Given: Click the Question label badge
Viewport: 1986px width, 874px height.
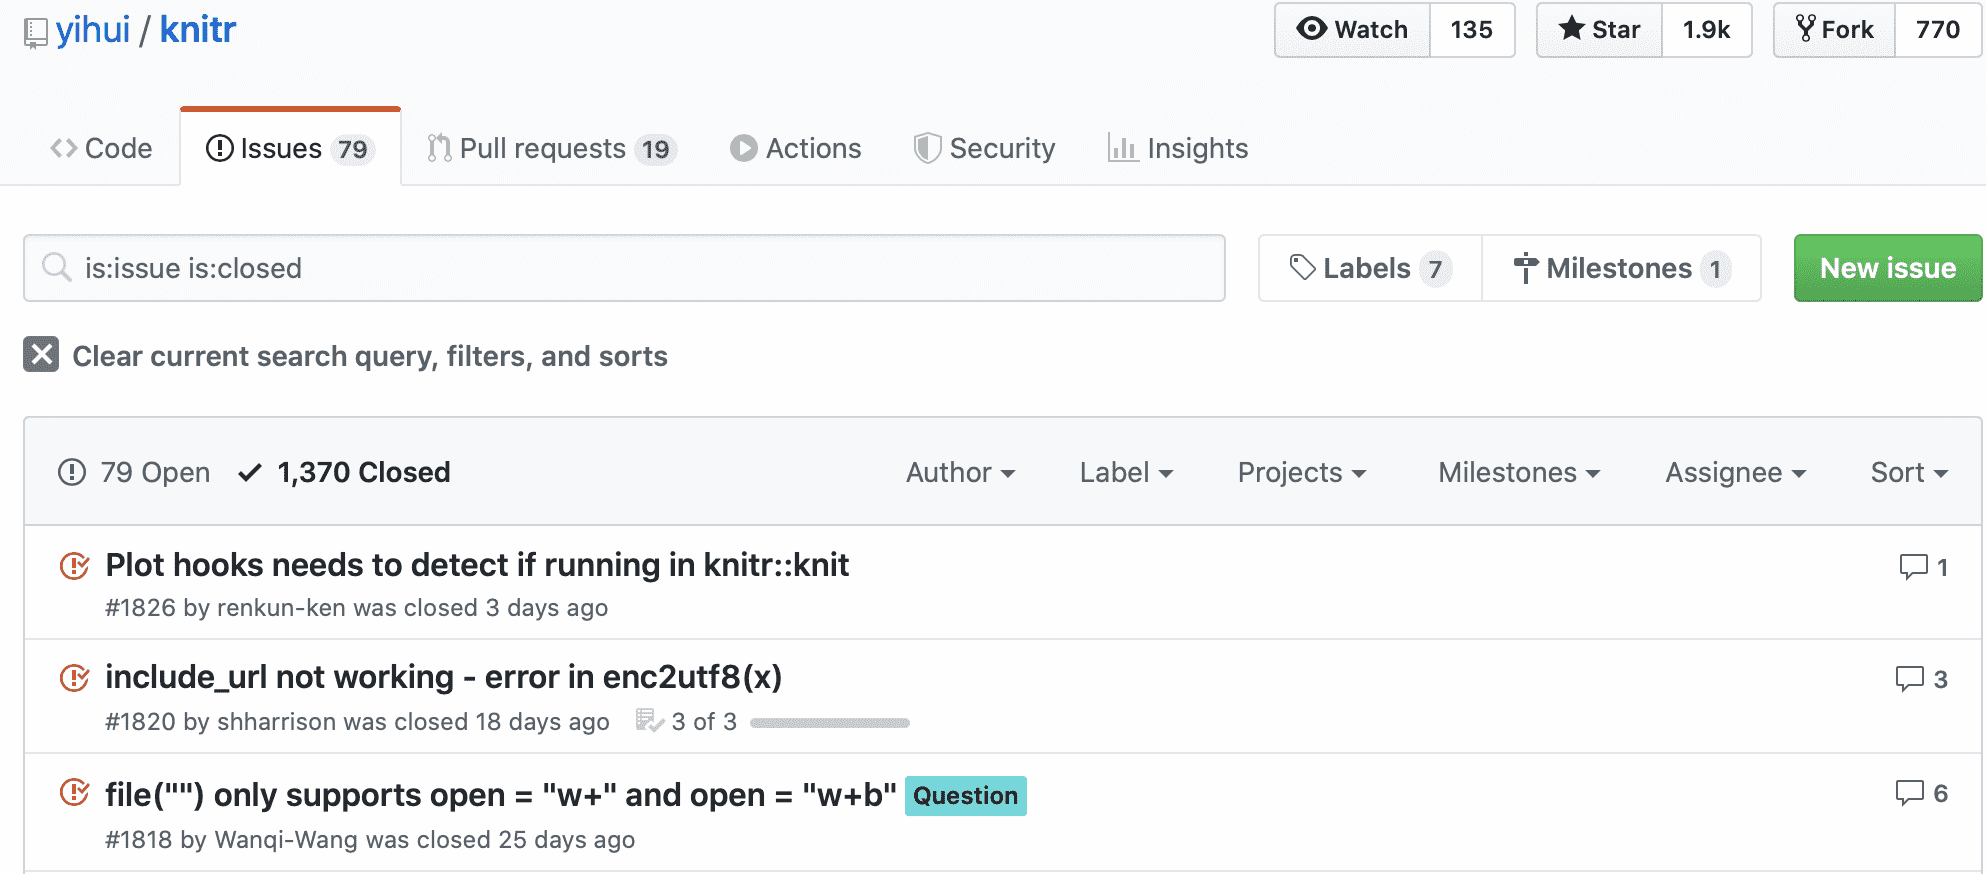Looking at the screenshot, I should tap(966, 796).
